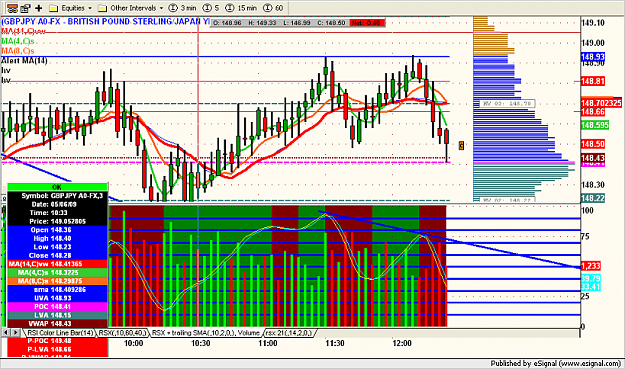
Task: Click the green MA(4,C)s study label
Action: 18,41
